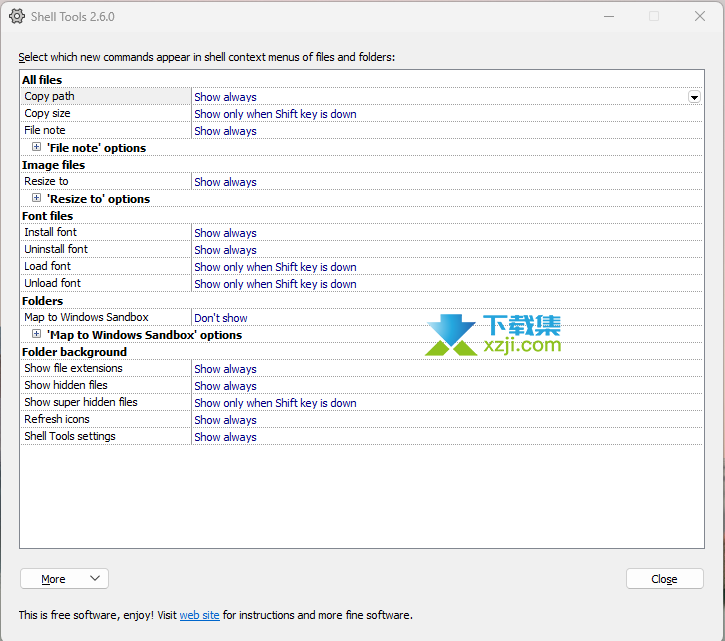Change Shell Tools settings 'Show always' value

tap(225, 437)
